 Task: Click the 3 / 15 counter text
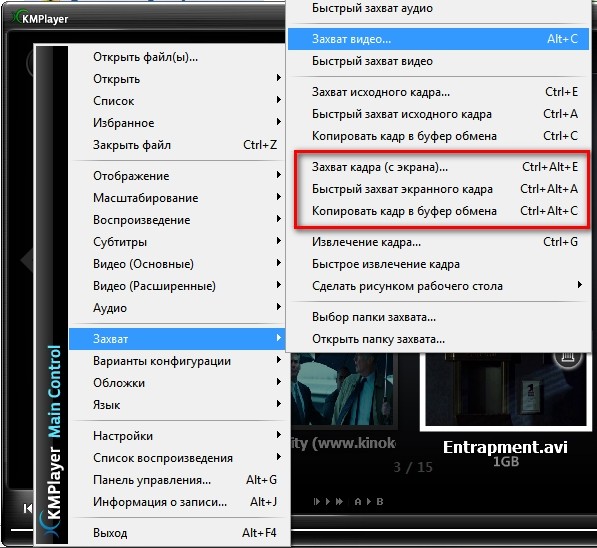tap(413, 467)
